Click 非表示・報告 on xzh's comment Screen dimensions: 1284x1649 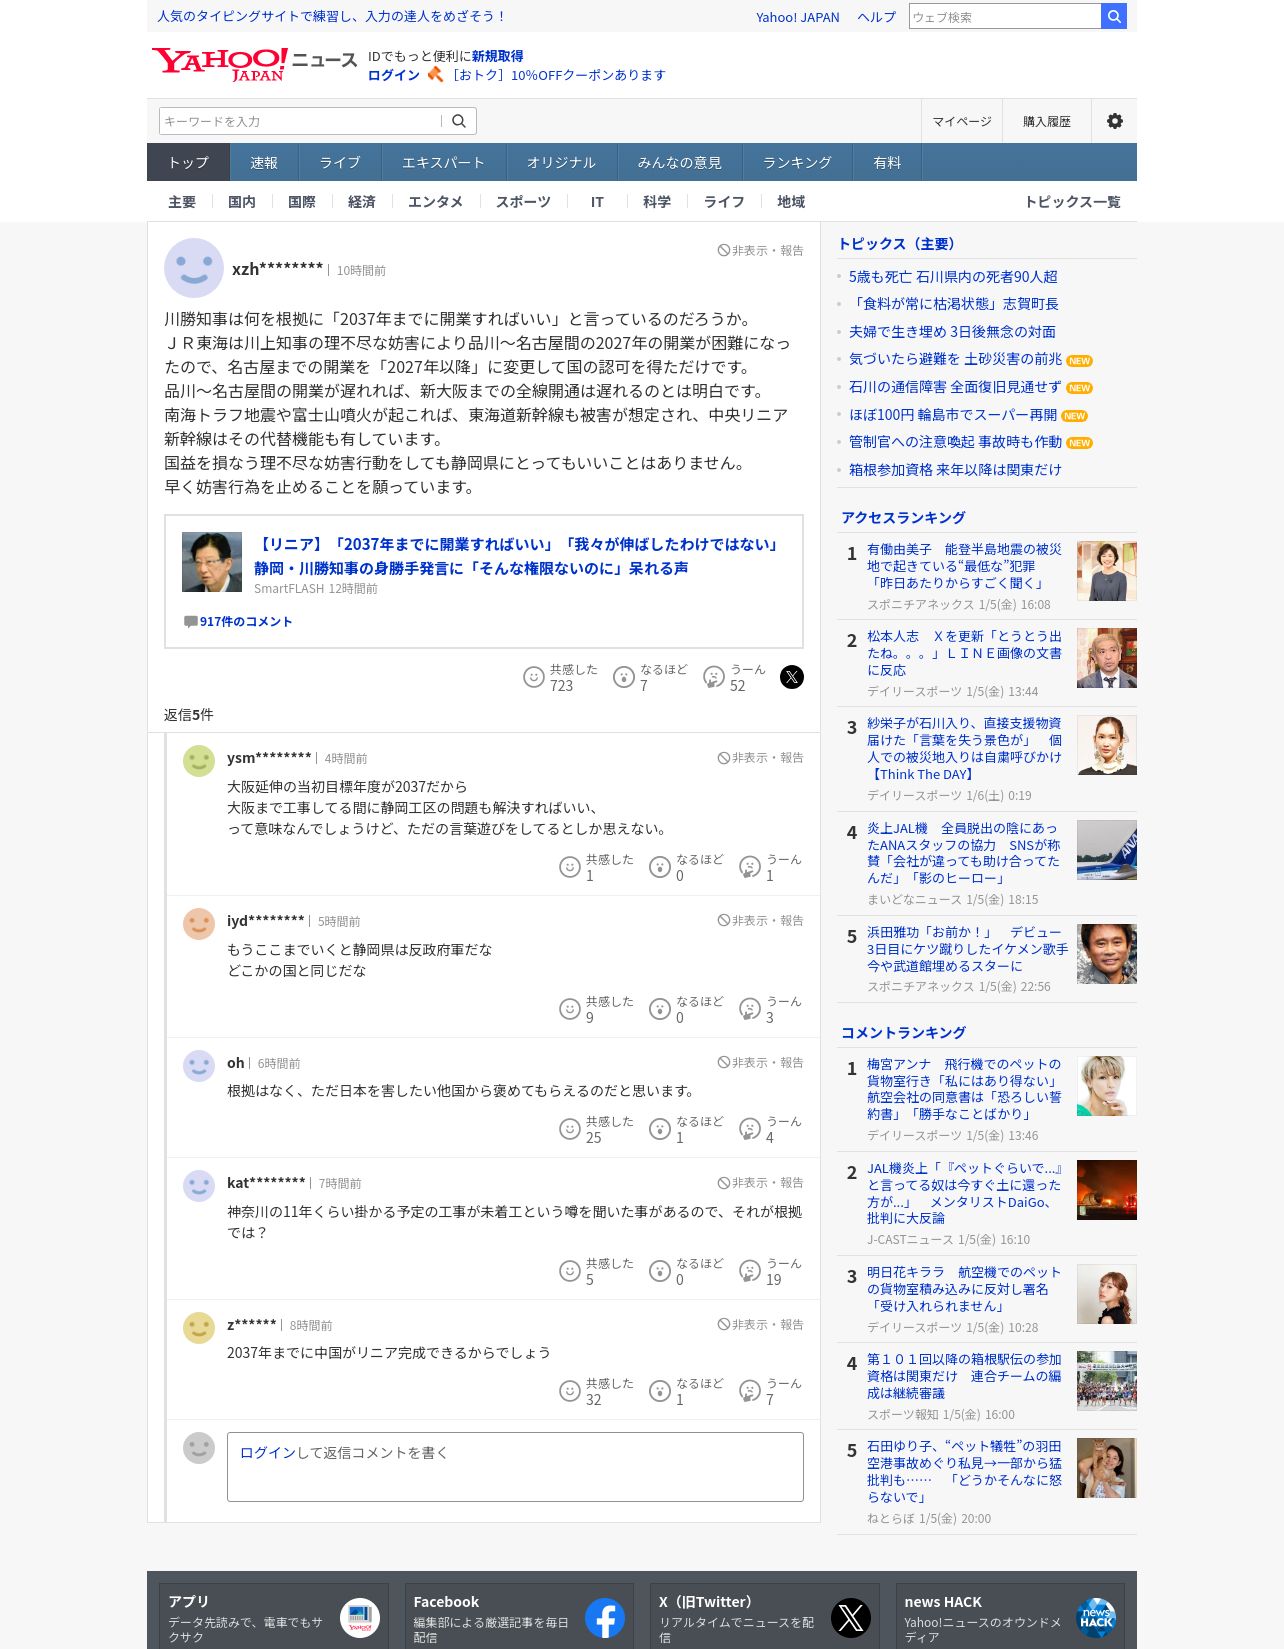coord(761,250)
